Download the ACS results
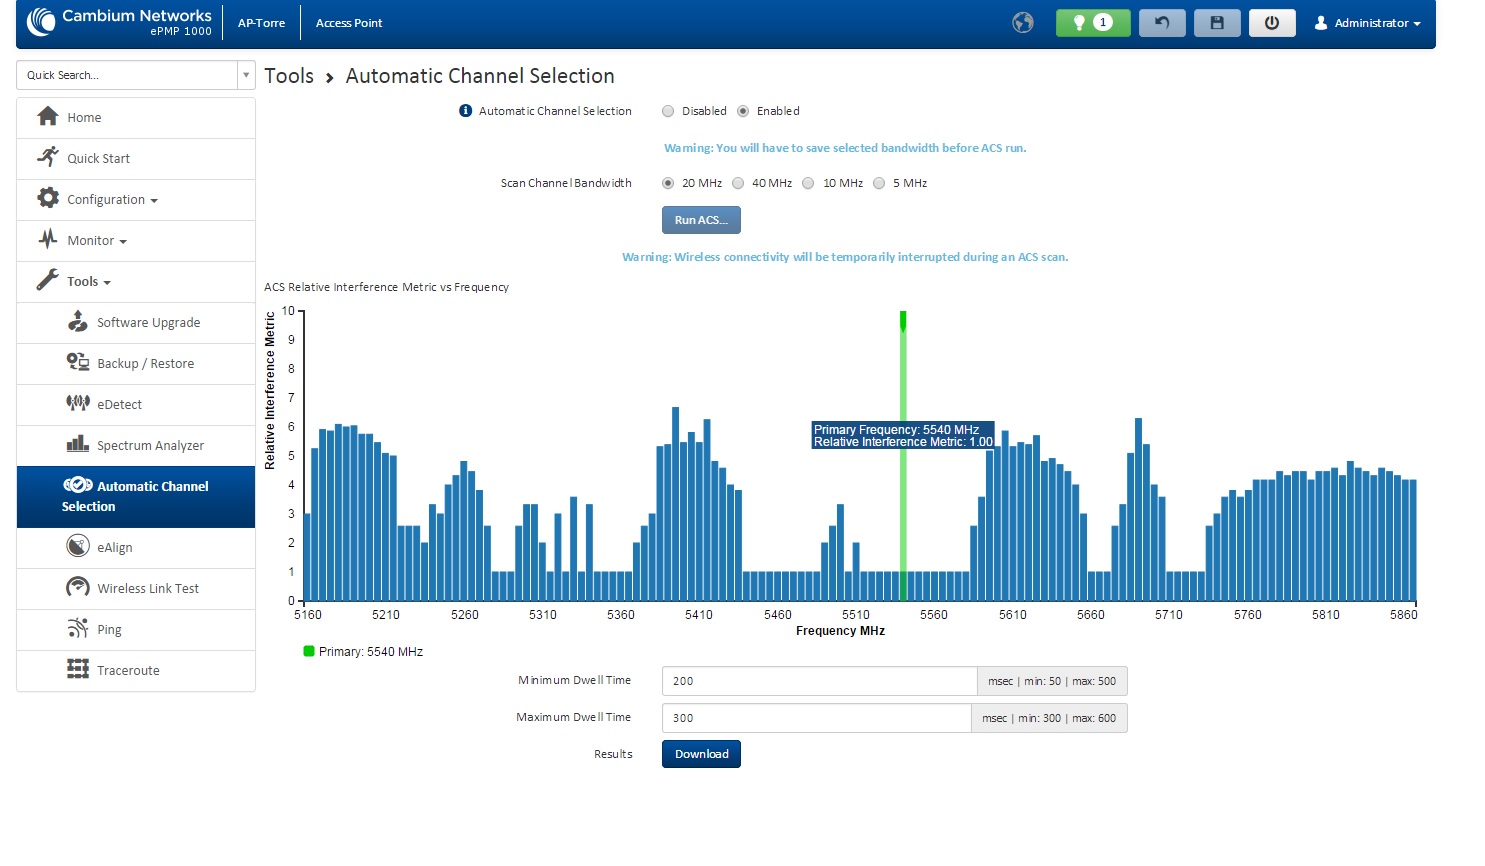1485x866 pixels. click(701, 754)
